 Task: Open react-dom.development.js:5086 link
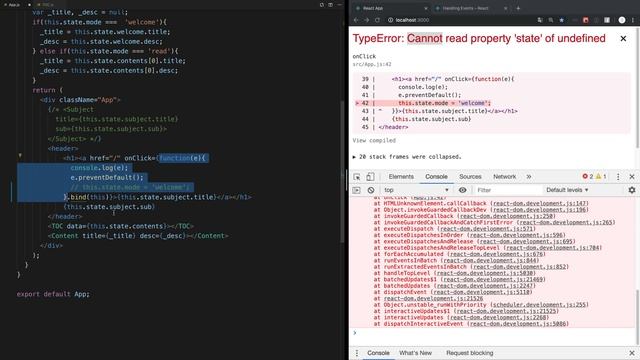(x=518, y=324)
